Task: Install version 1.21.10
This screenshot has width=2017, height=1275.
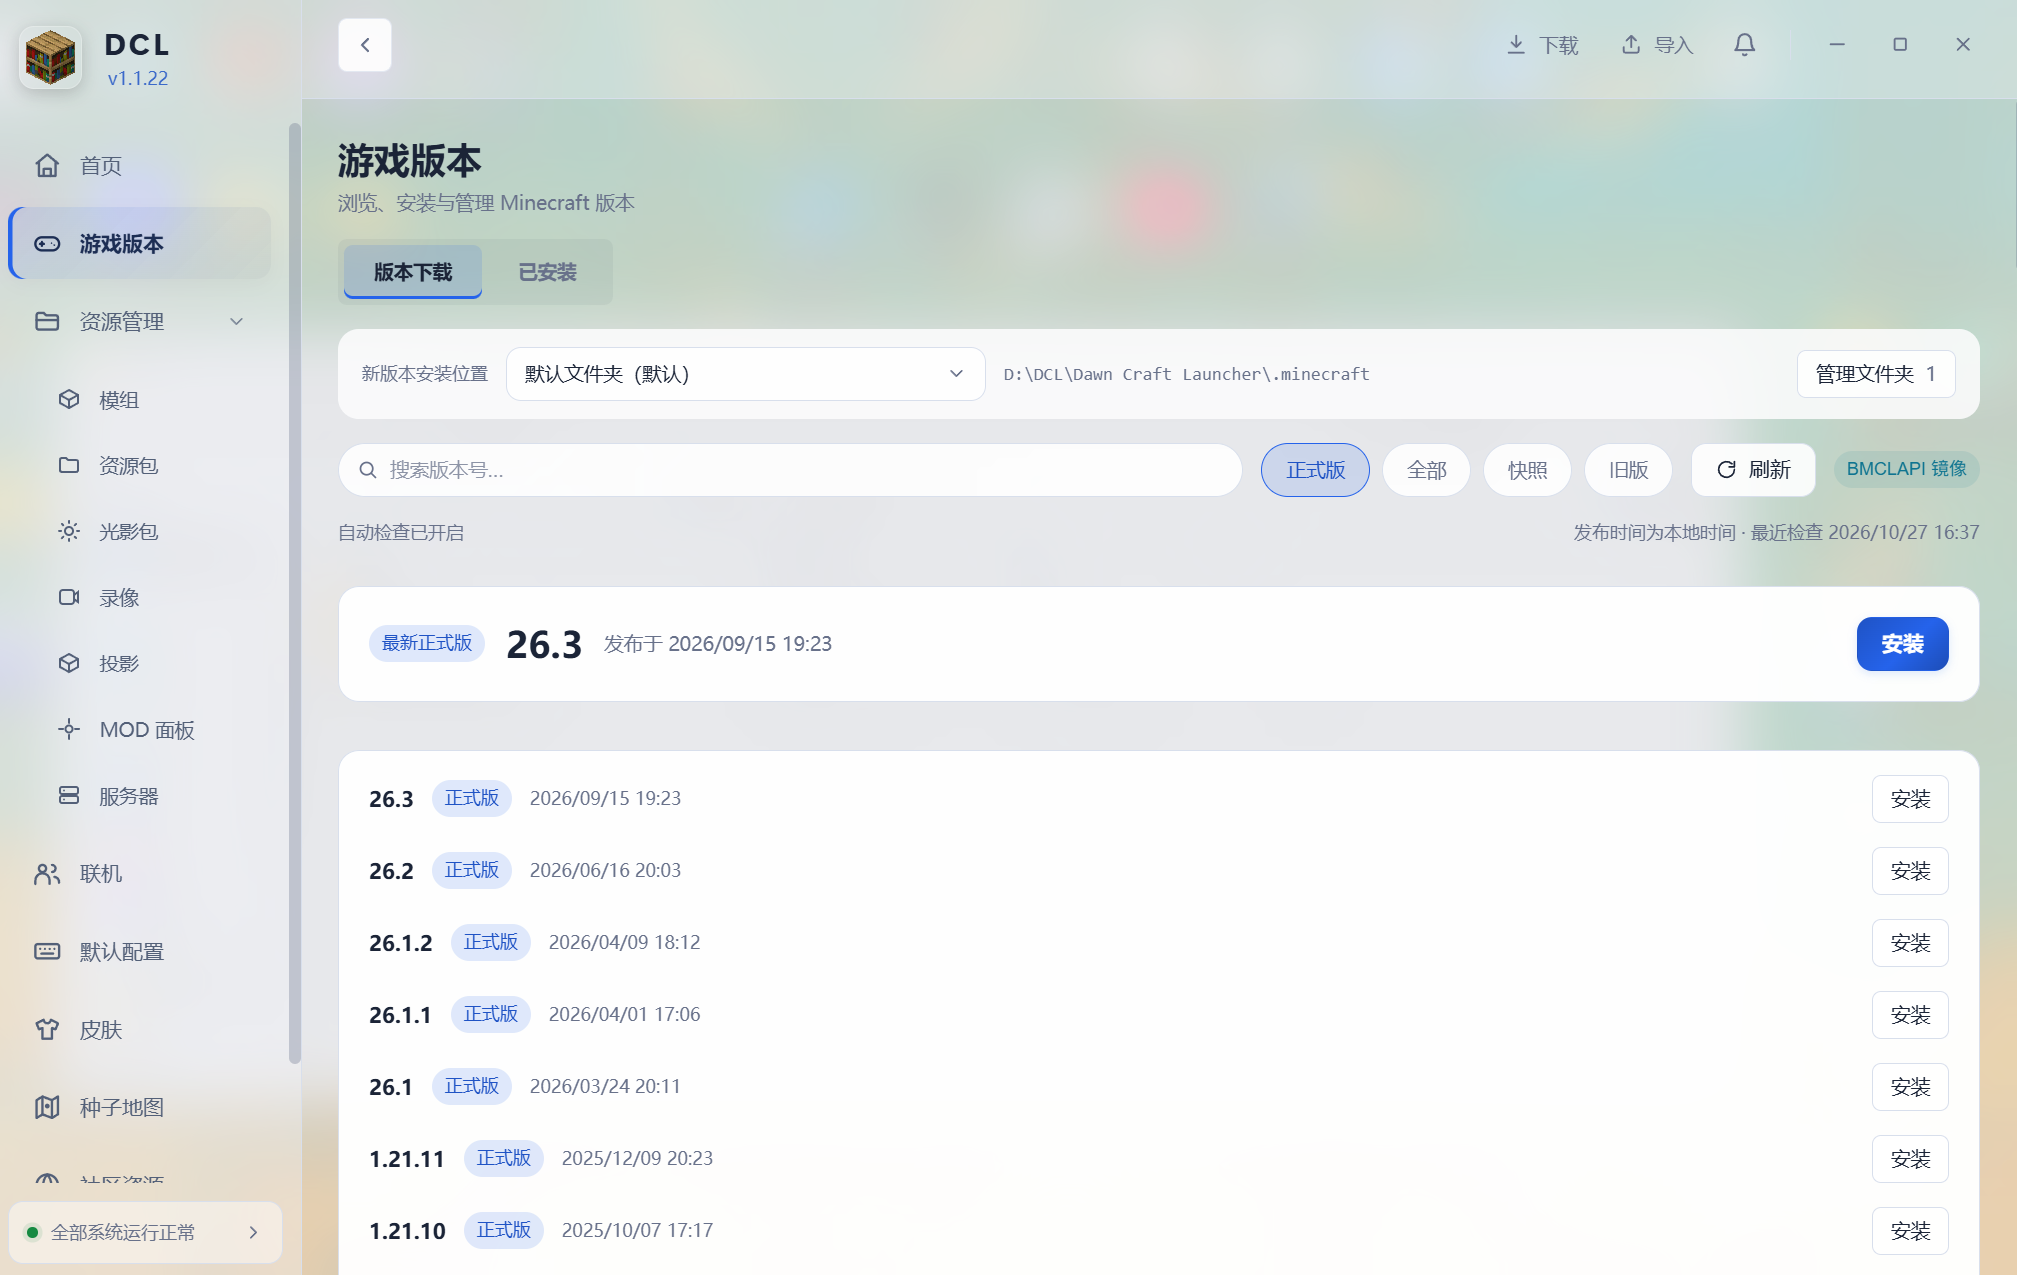Action: (x=1910, y=1231)
